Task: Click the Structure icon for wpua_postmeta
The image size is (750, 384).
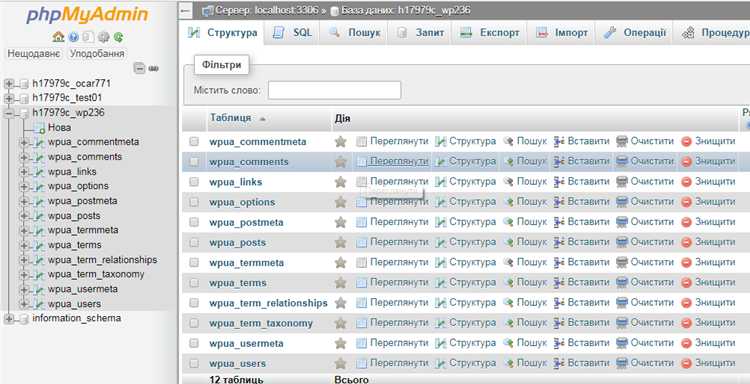Action: pyautogui.click(x=441, y=222)
